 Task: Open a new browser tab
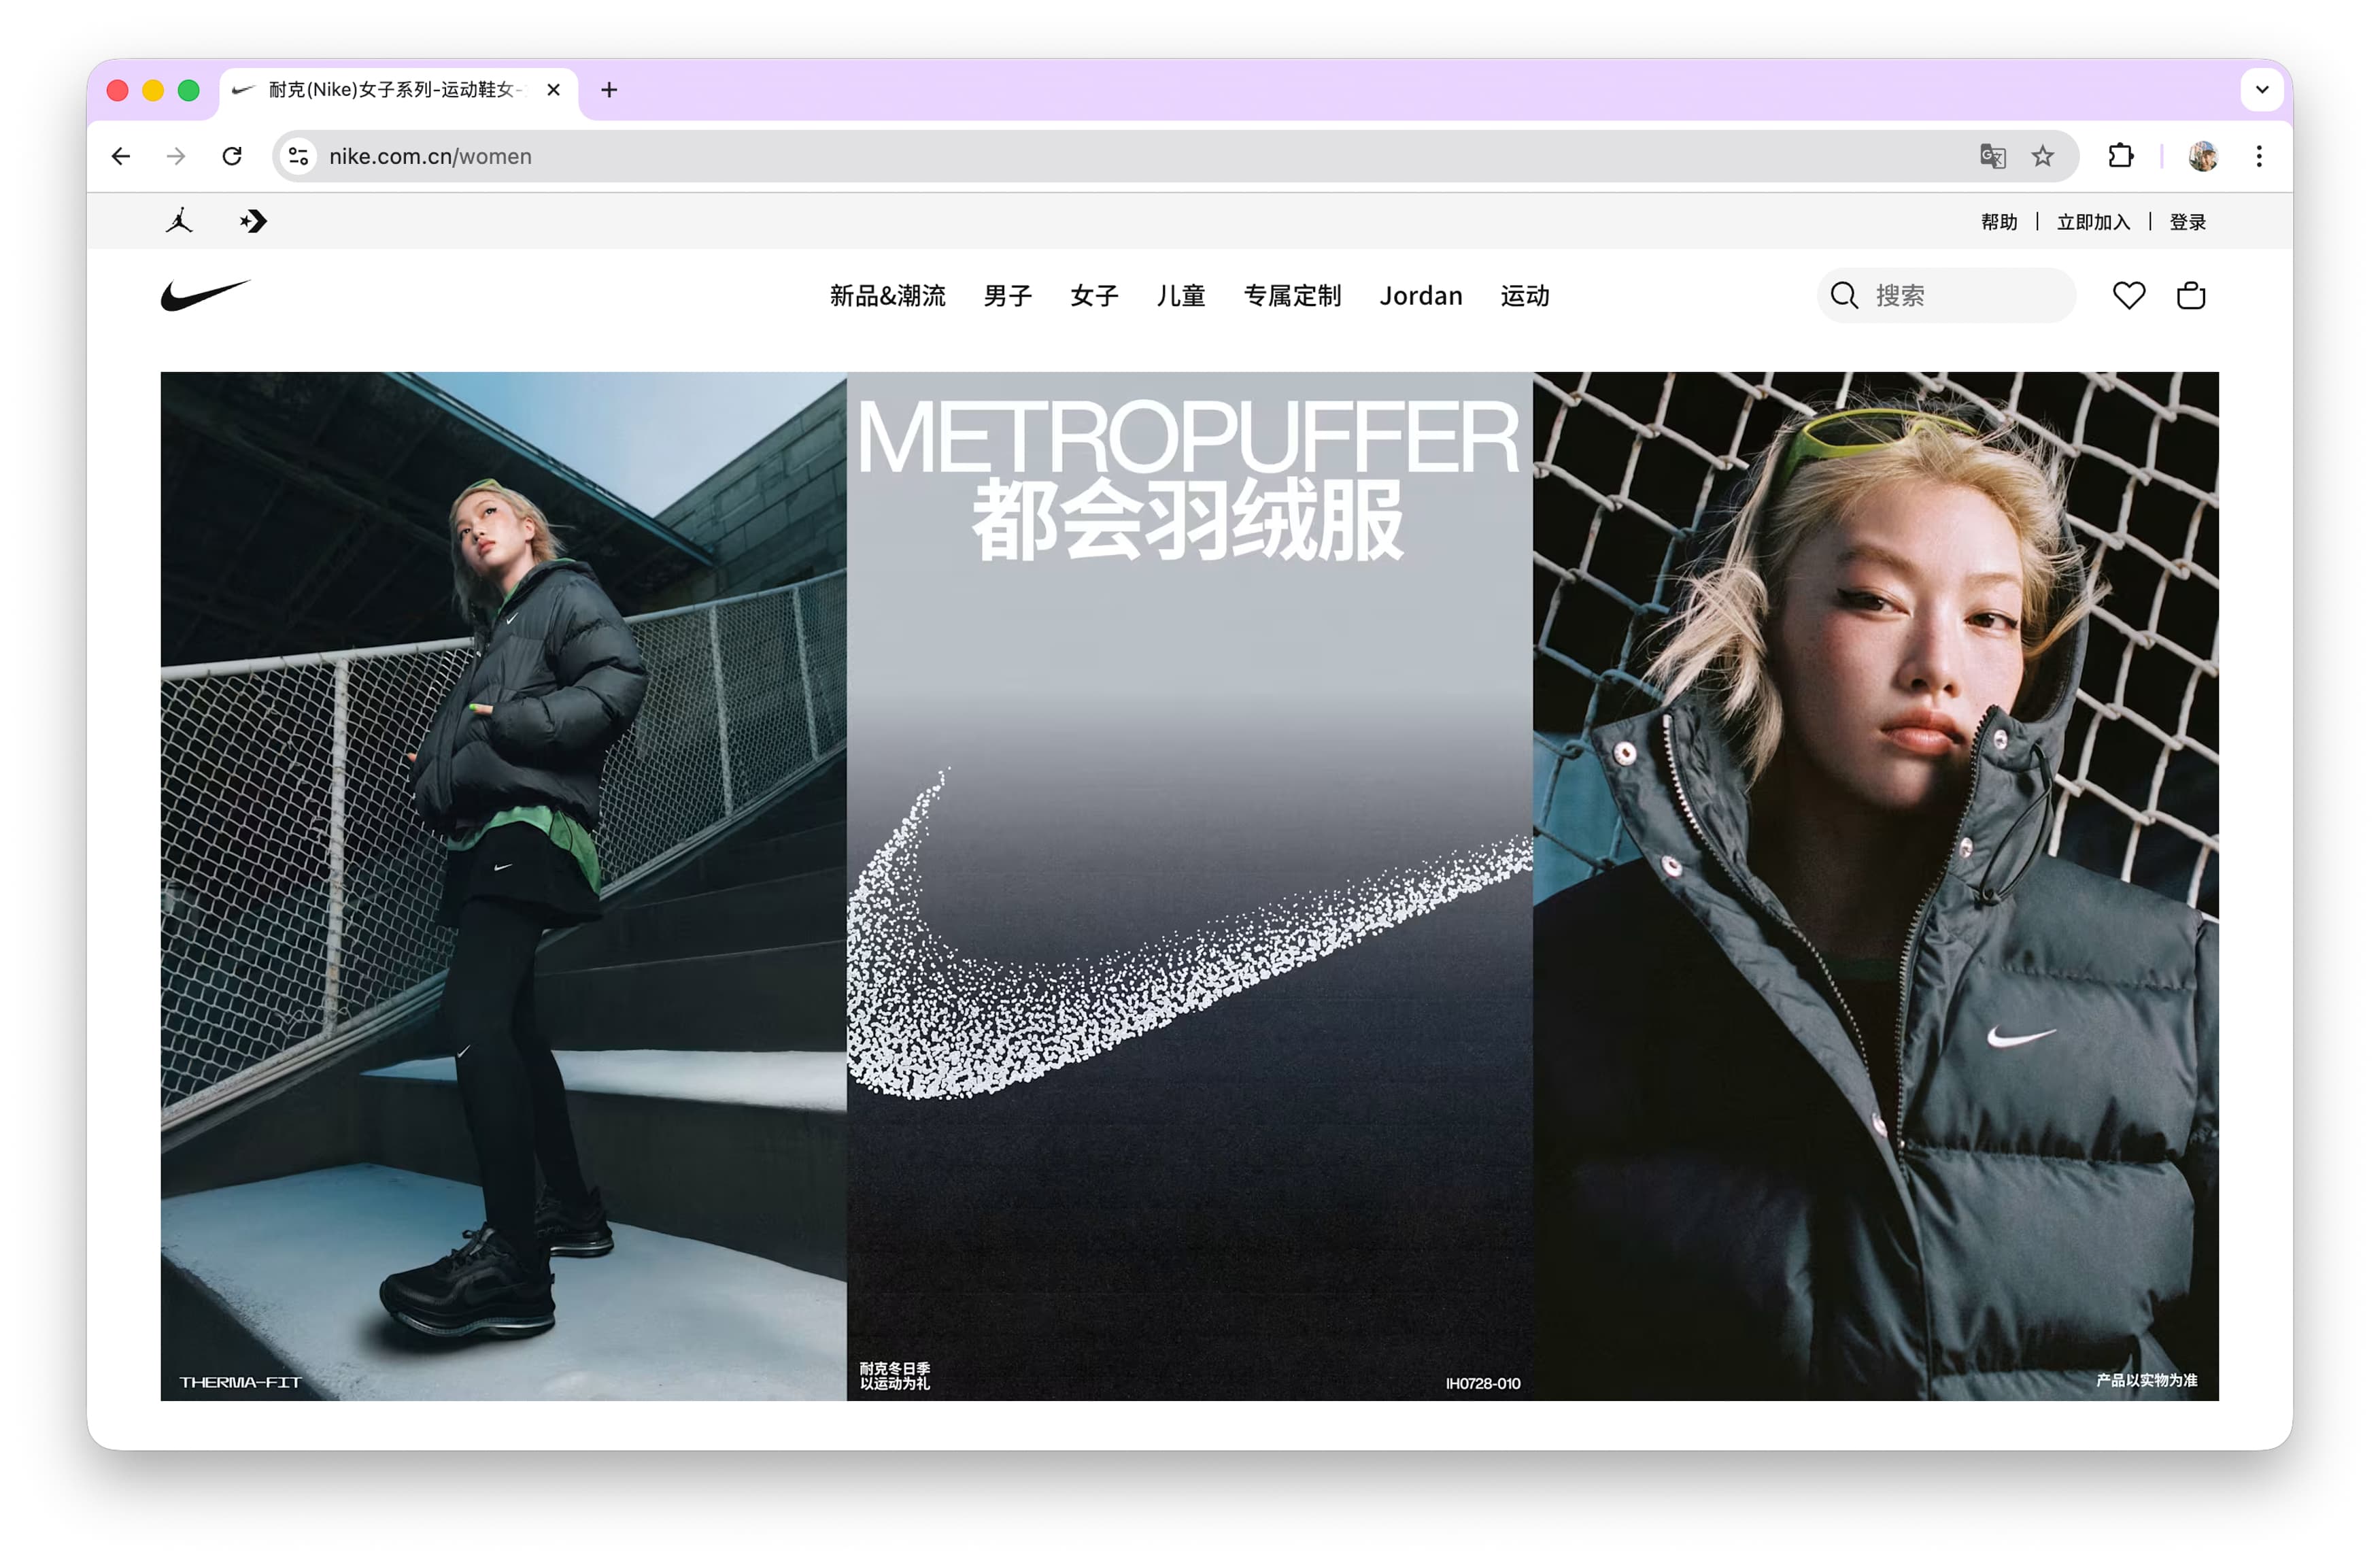tap(609, 90)
